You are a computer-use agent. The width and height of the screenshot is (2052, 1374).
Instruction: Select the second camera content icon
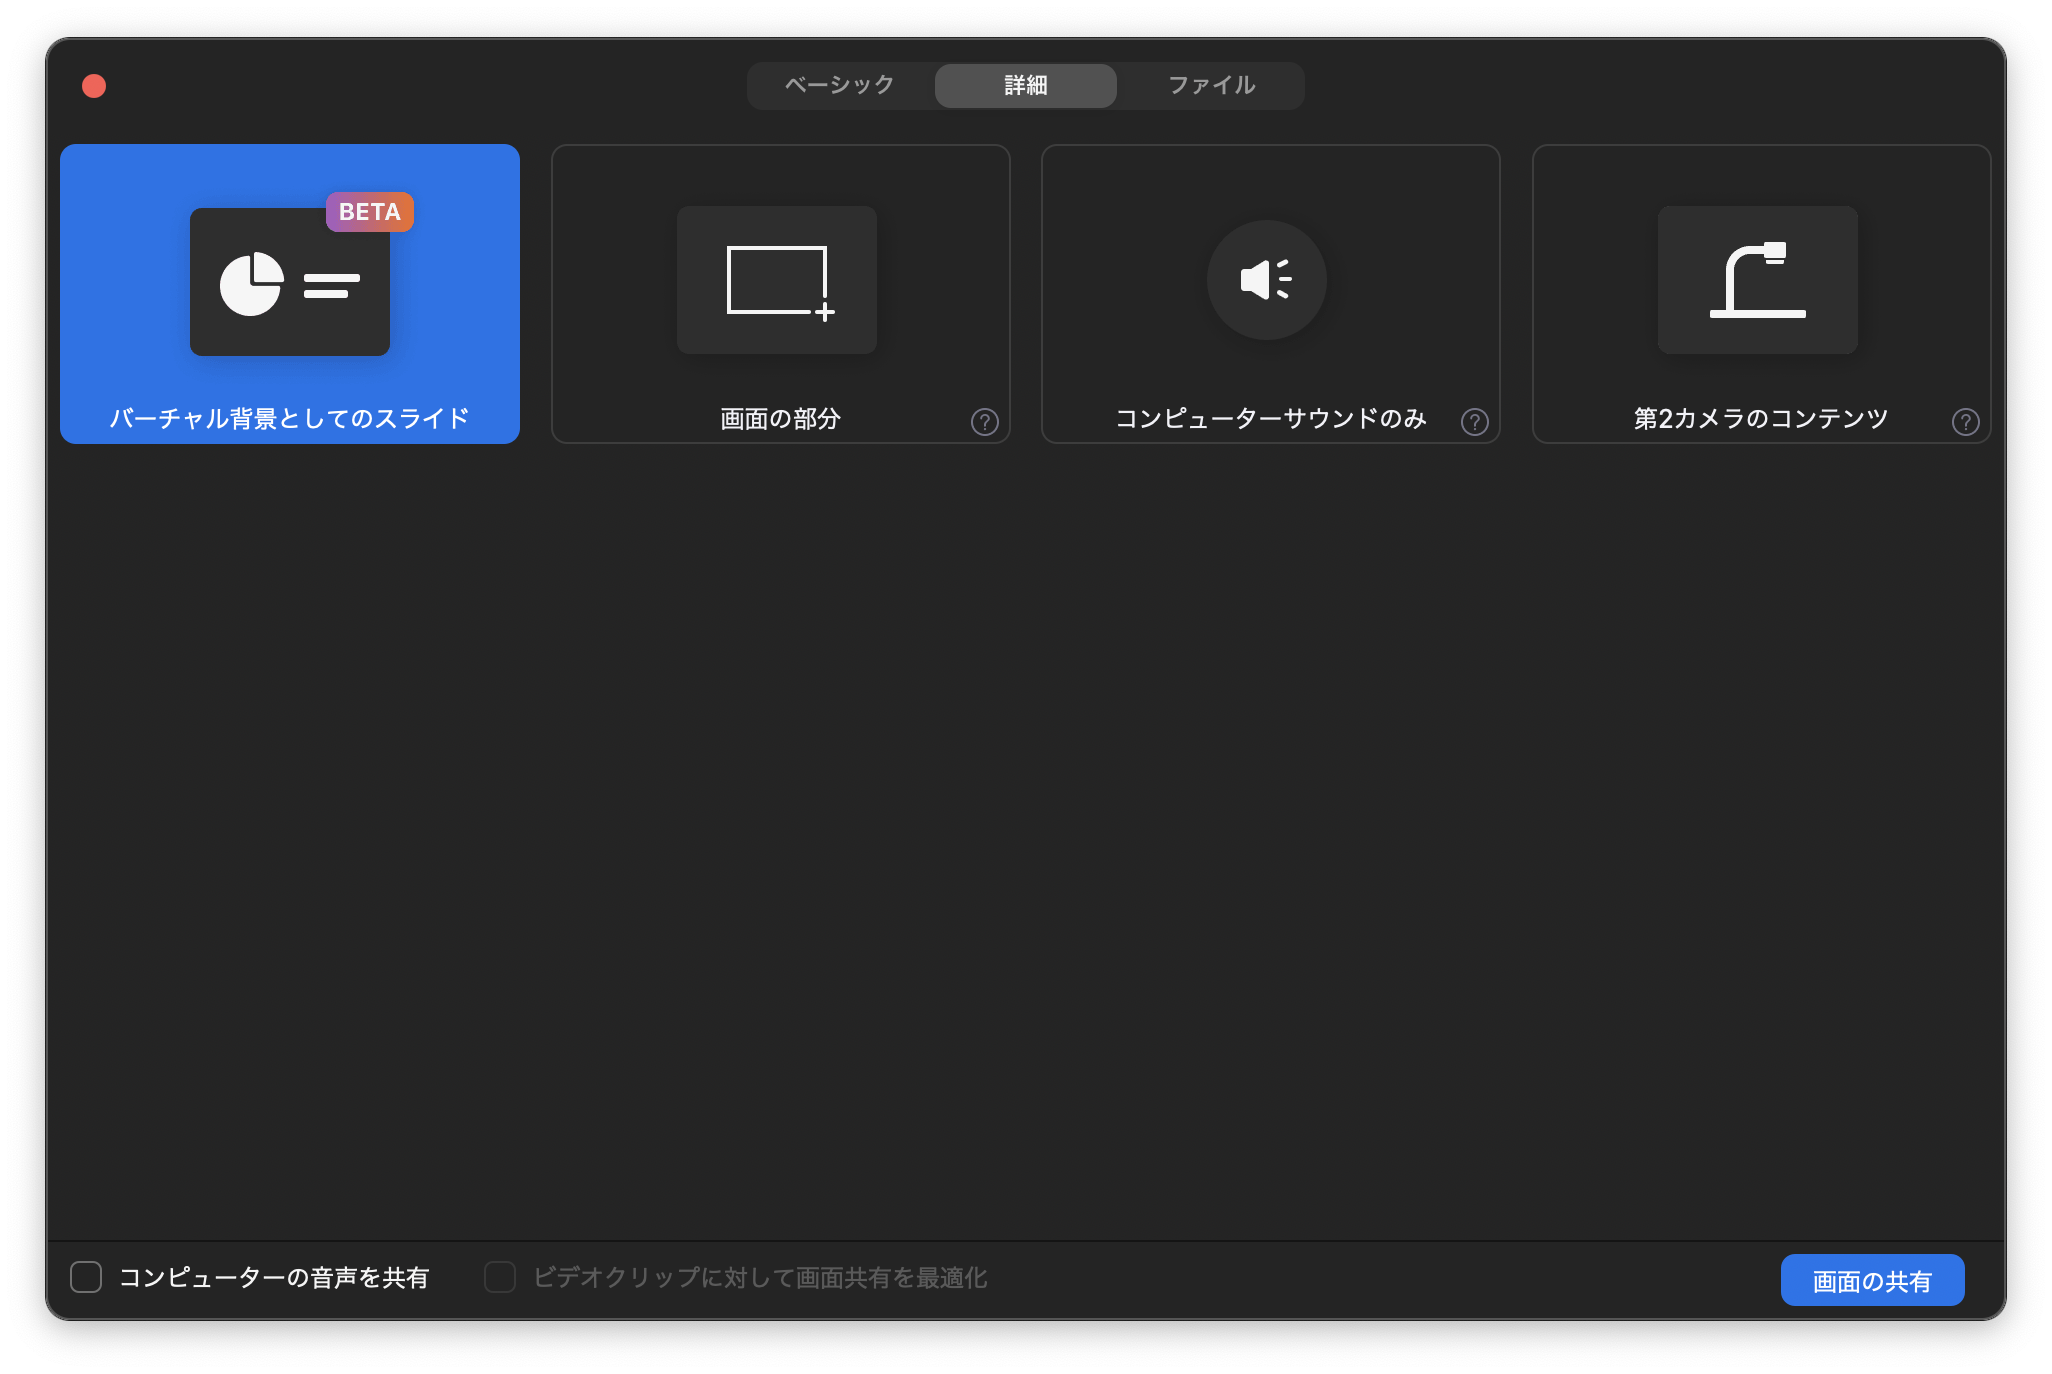coord(1758,280)
